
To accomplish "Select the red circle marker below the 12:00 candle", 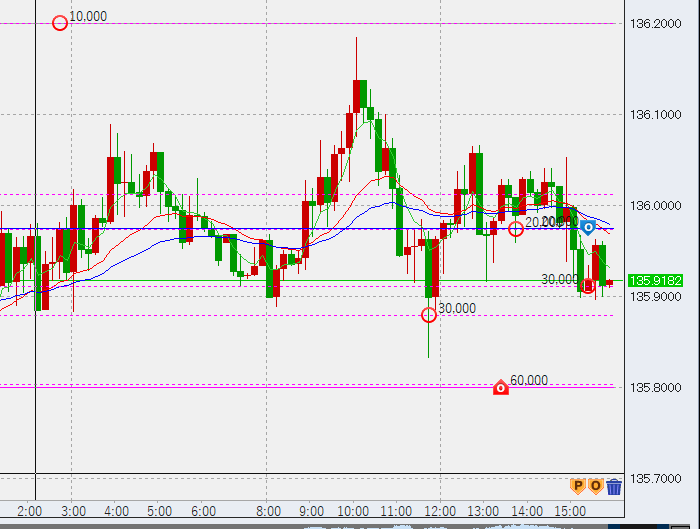I will pyautogui.click(x=429, y=315).
